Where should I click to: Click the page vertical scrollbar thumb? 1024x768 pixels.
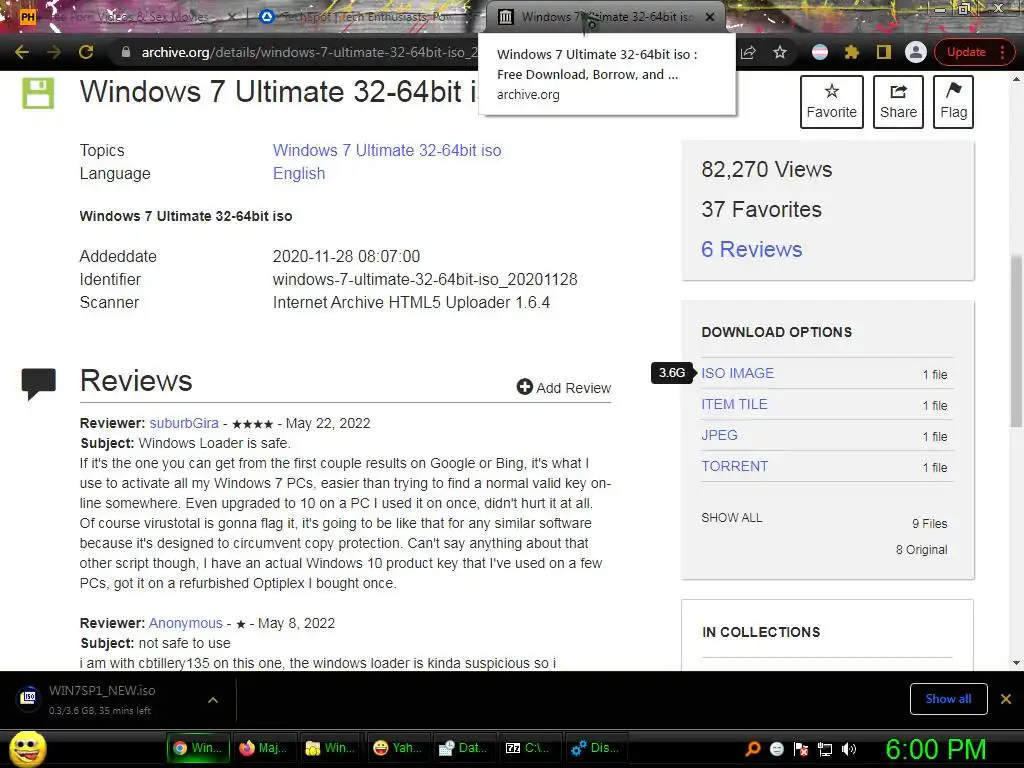1016,341
